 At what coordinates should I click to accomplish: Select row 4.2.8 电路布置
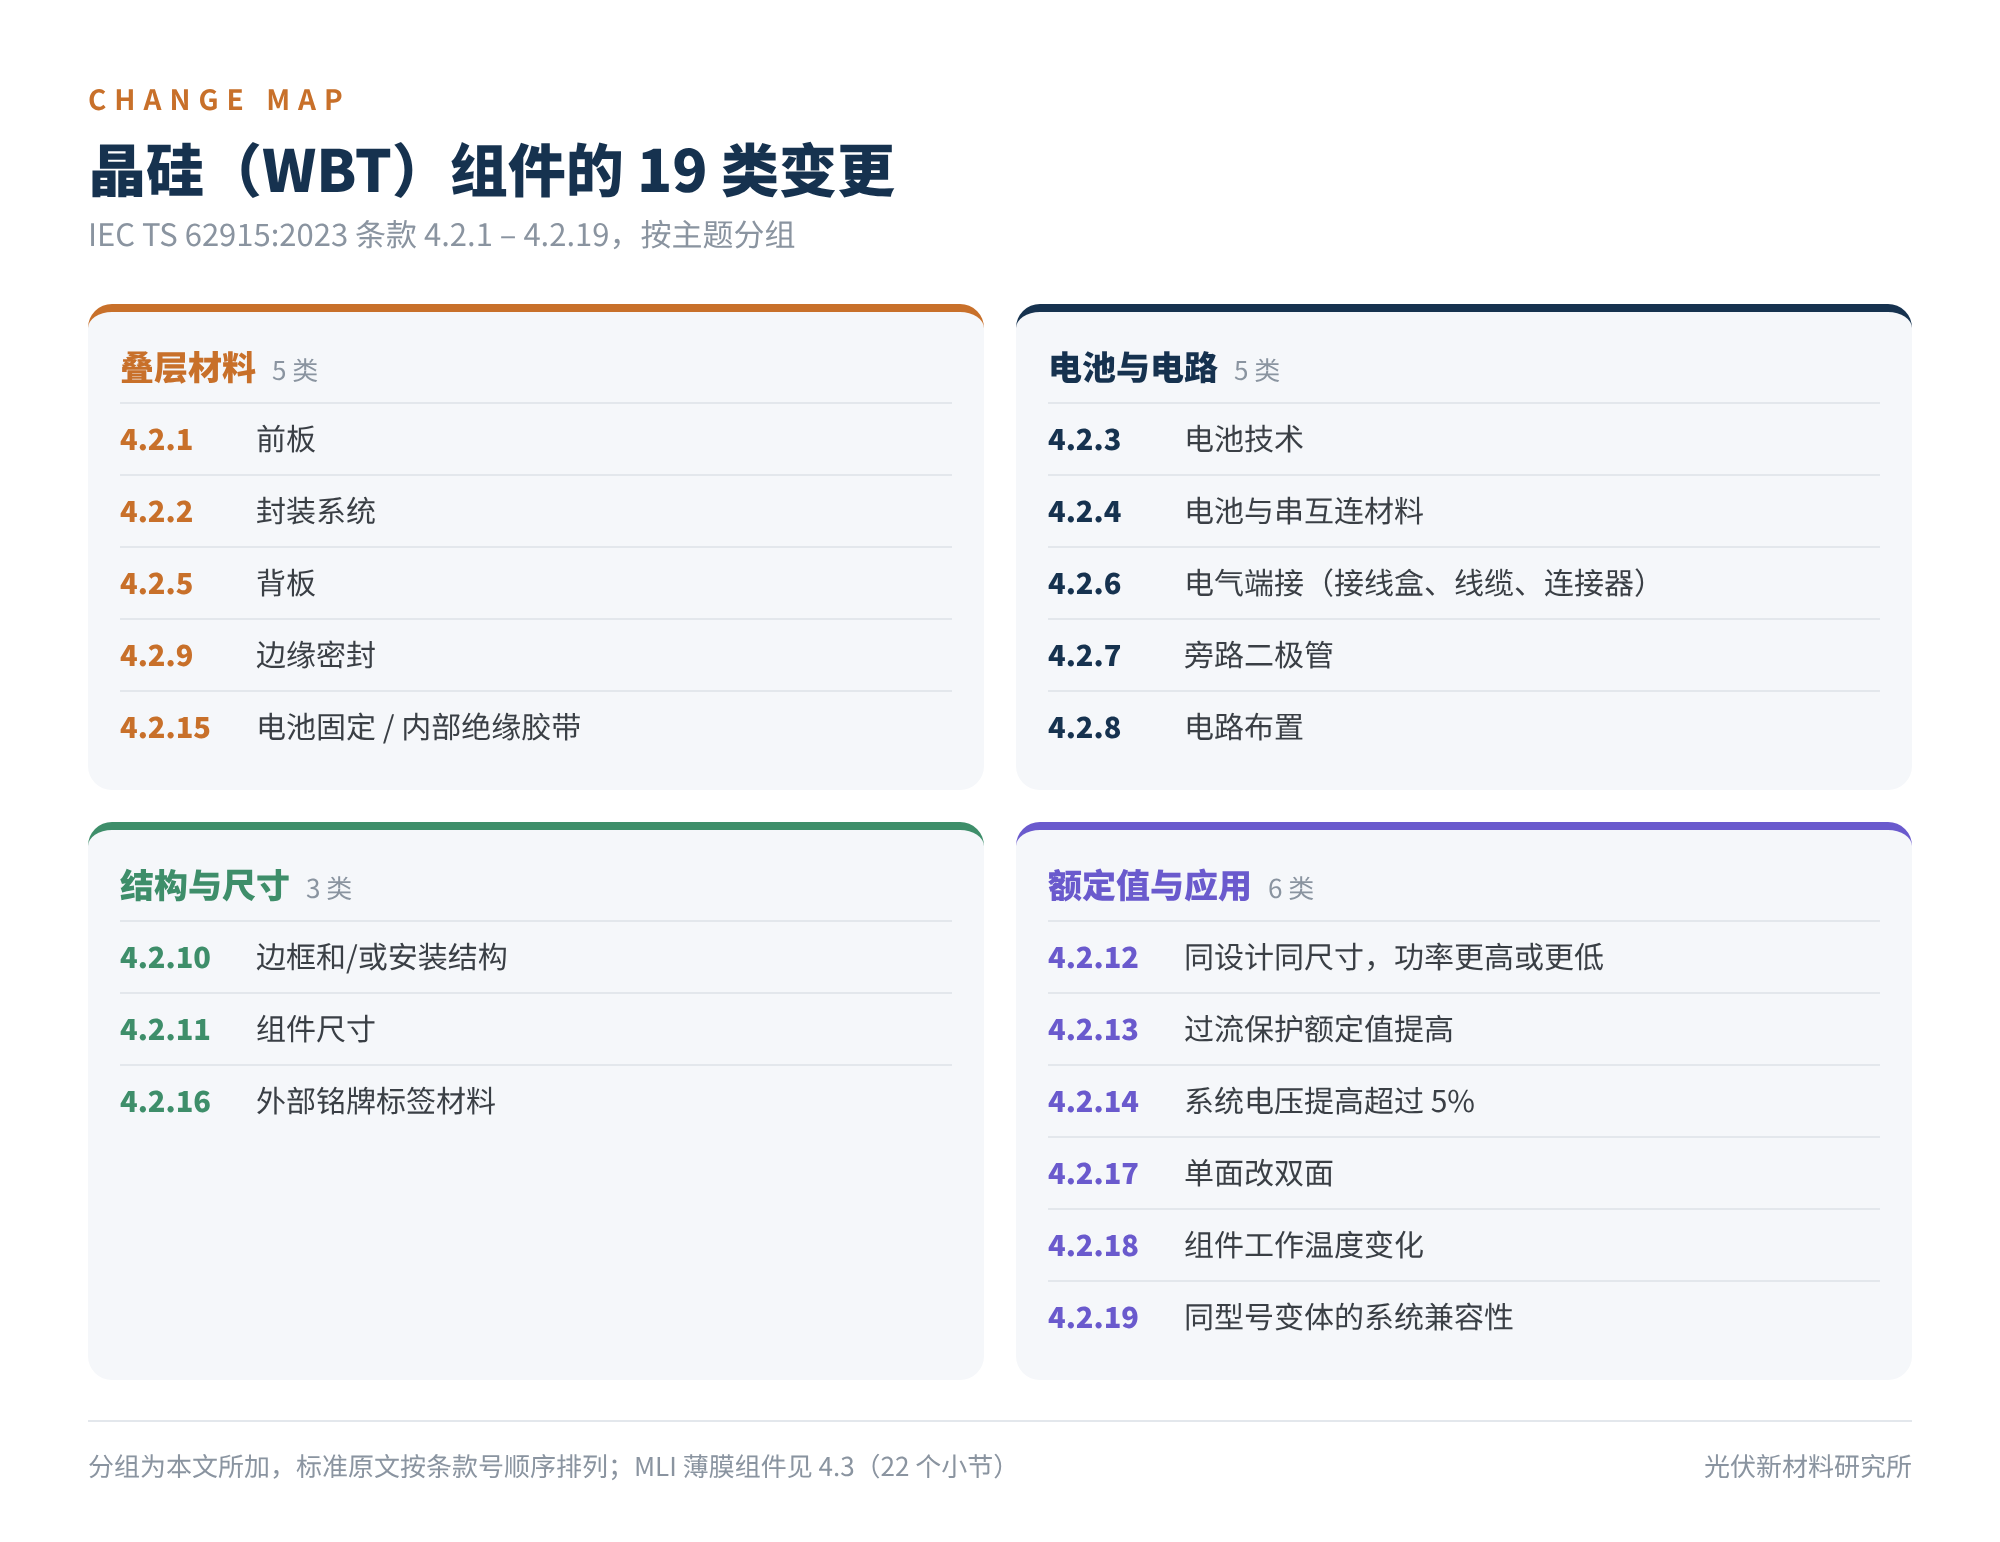pos(1464,727)
